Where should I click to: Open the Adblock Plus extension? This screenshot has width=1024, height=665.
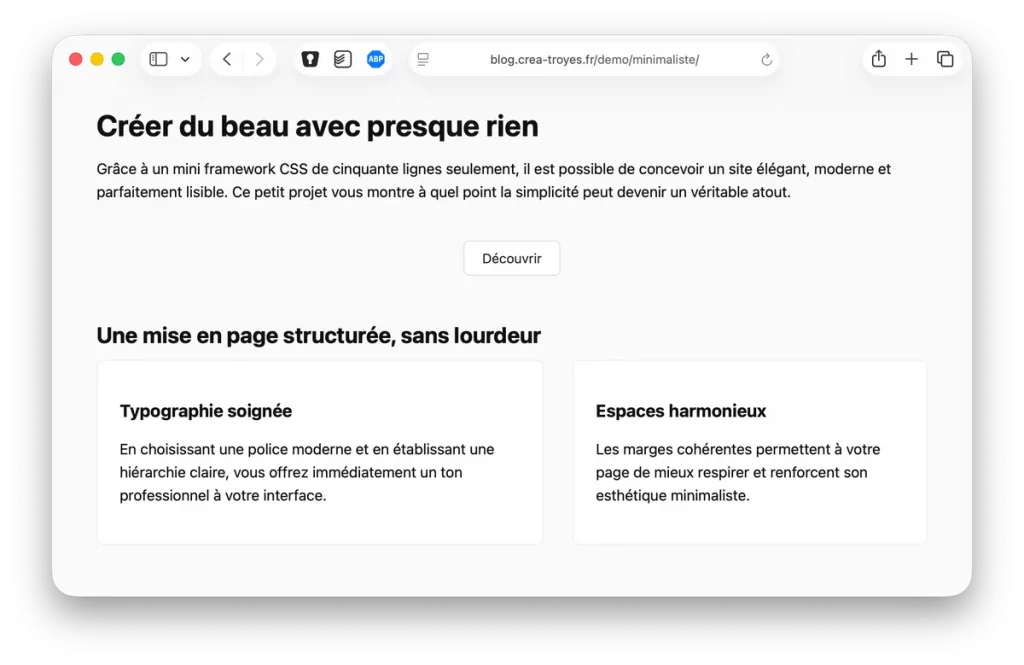(376, 59)
